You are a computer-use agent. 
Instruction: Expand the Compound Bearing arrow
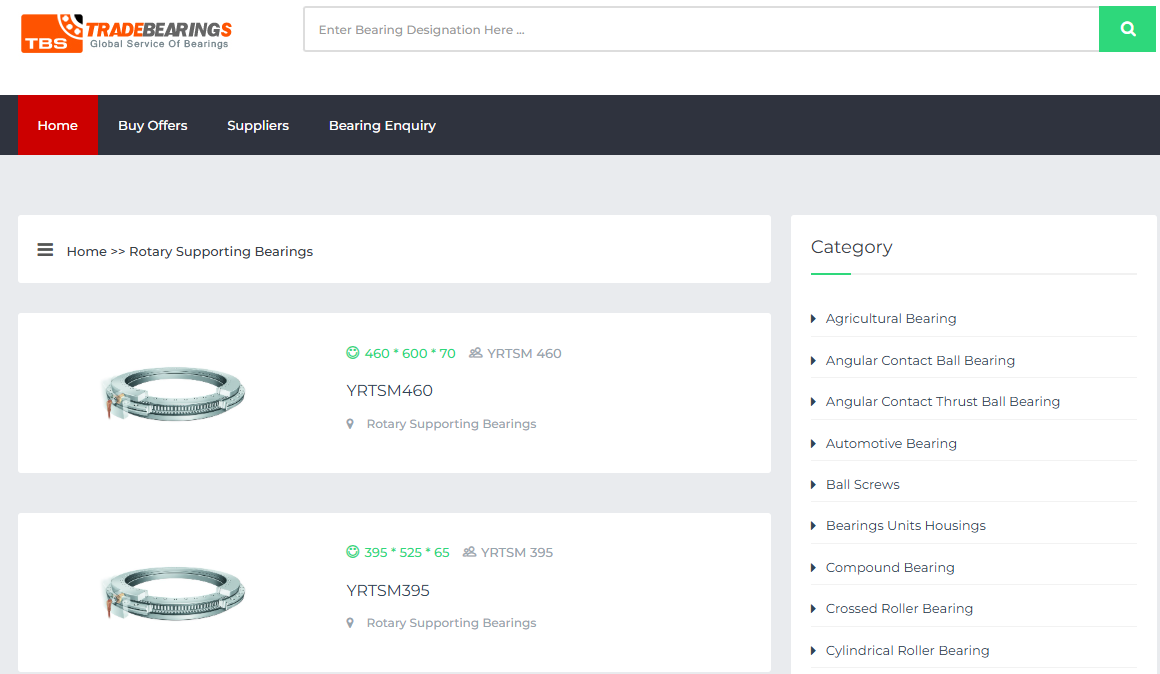pyautogui.click(x=813, y=567)
